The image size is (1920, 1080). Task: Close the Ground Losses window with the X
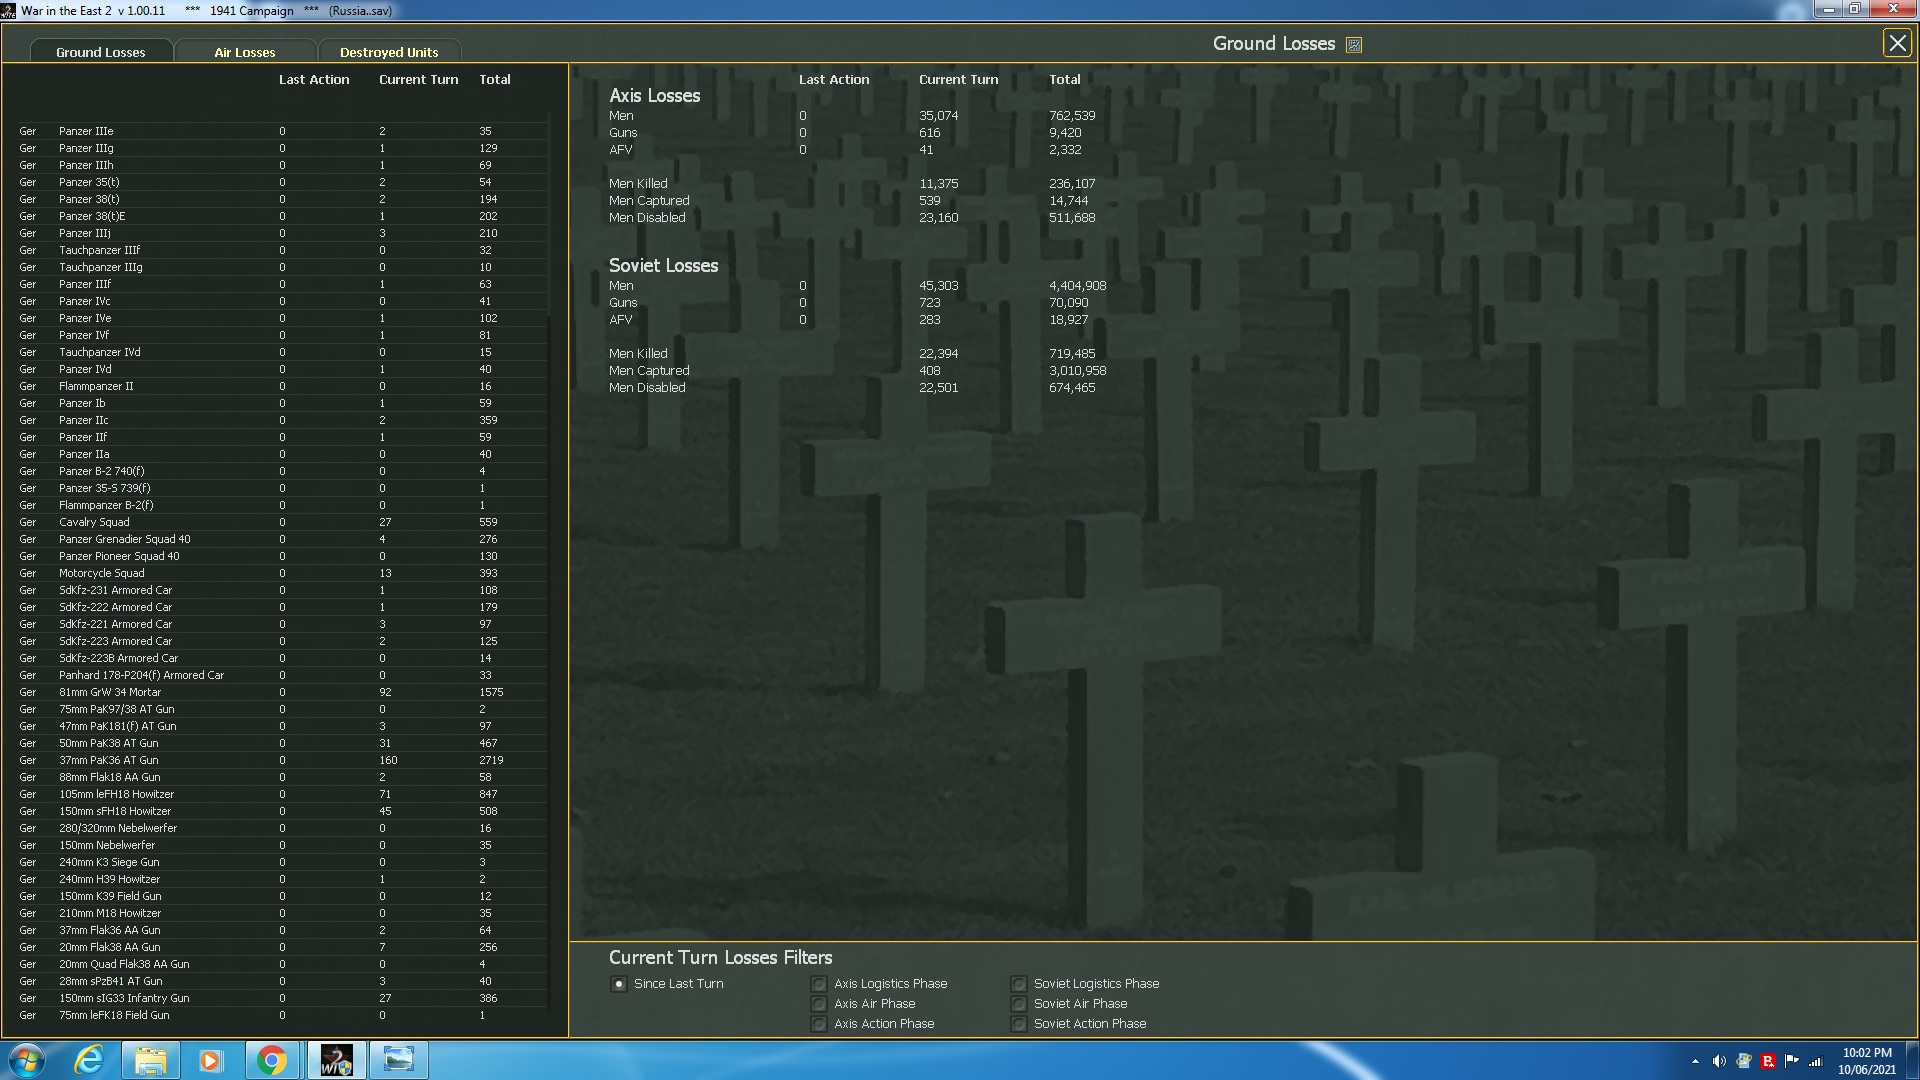click(x=1896, y=43)
